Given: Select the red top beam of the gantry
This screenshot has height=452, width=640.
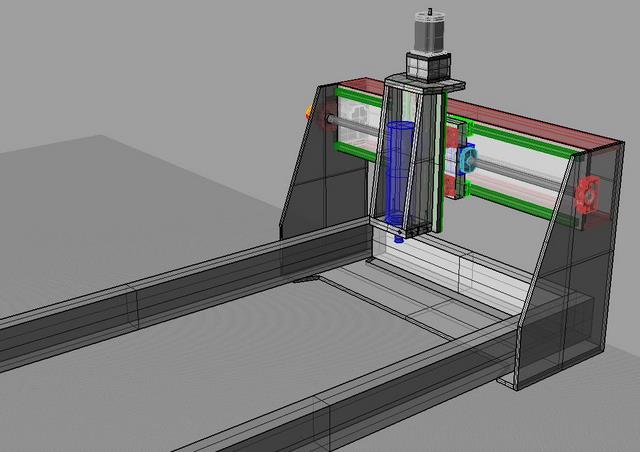Looking at the screenshot, I should click(529, 121).
